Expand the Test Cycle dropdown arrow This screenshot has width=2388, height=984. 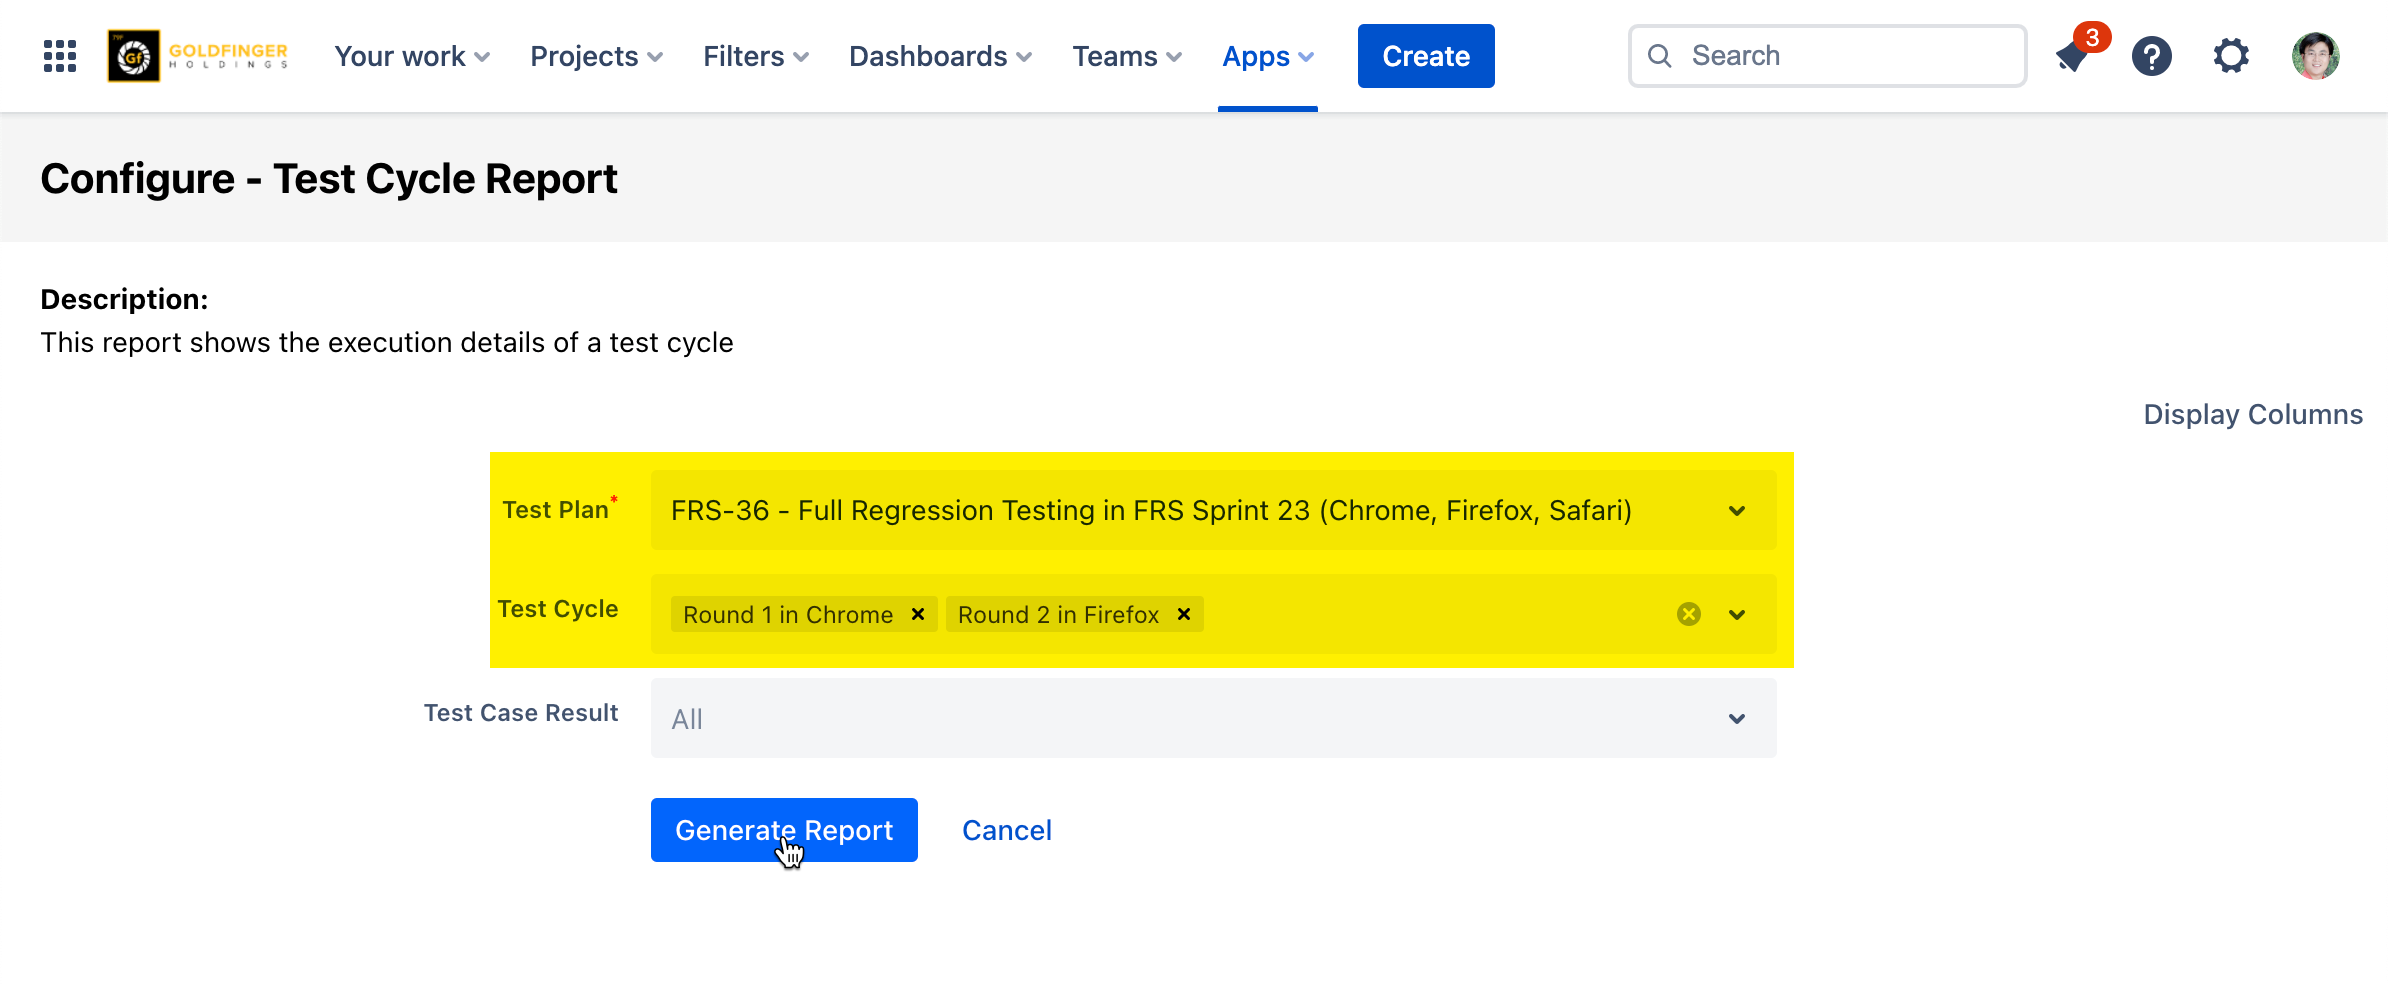tap(1737, 615)
